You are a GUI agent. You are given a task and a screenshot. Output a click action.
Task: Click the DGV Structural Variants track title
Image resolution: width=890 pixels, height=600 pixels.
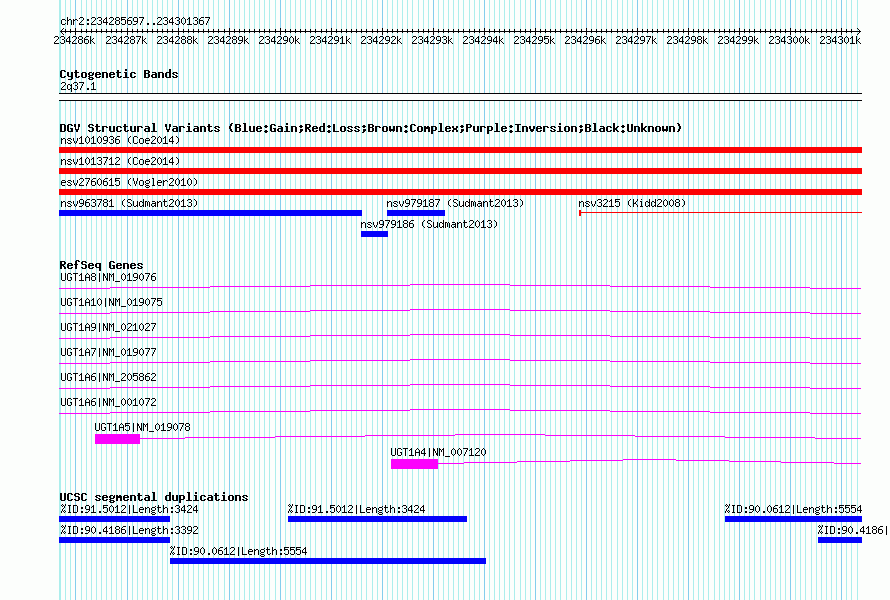click(x=371, y=128)
